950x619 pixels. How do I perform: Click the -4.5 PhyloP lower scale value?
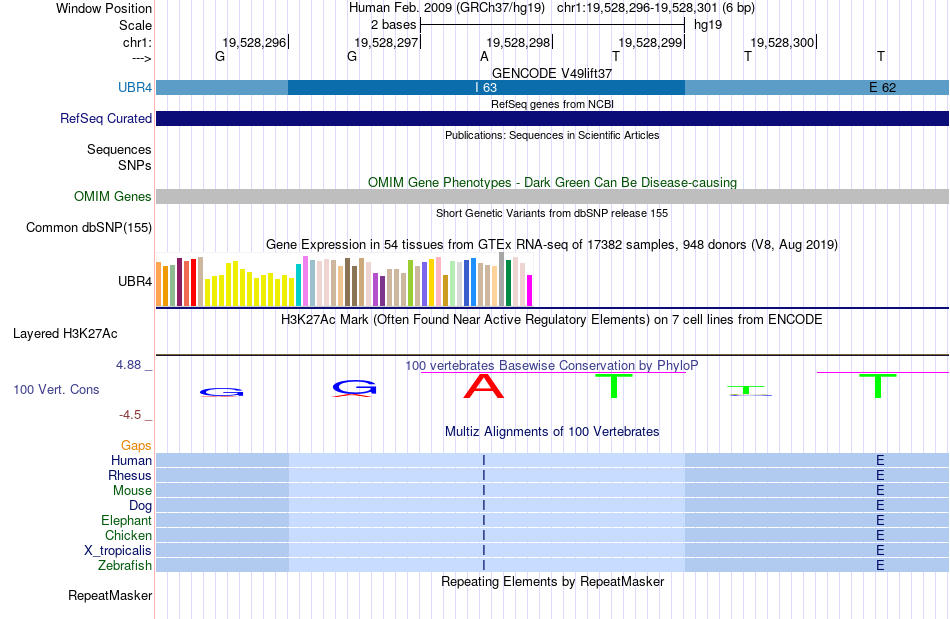click(130, 414)
